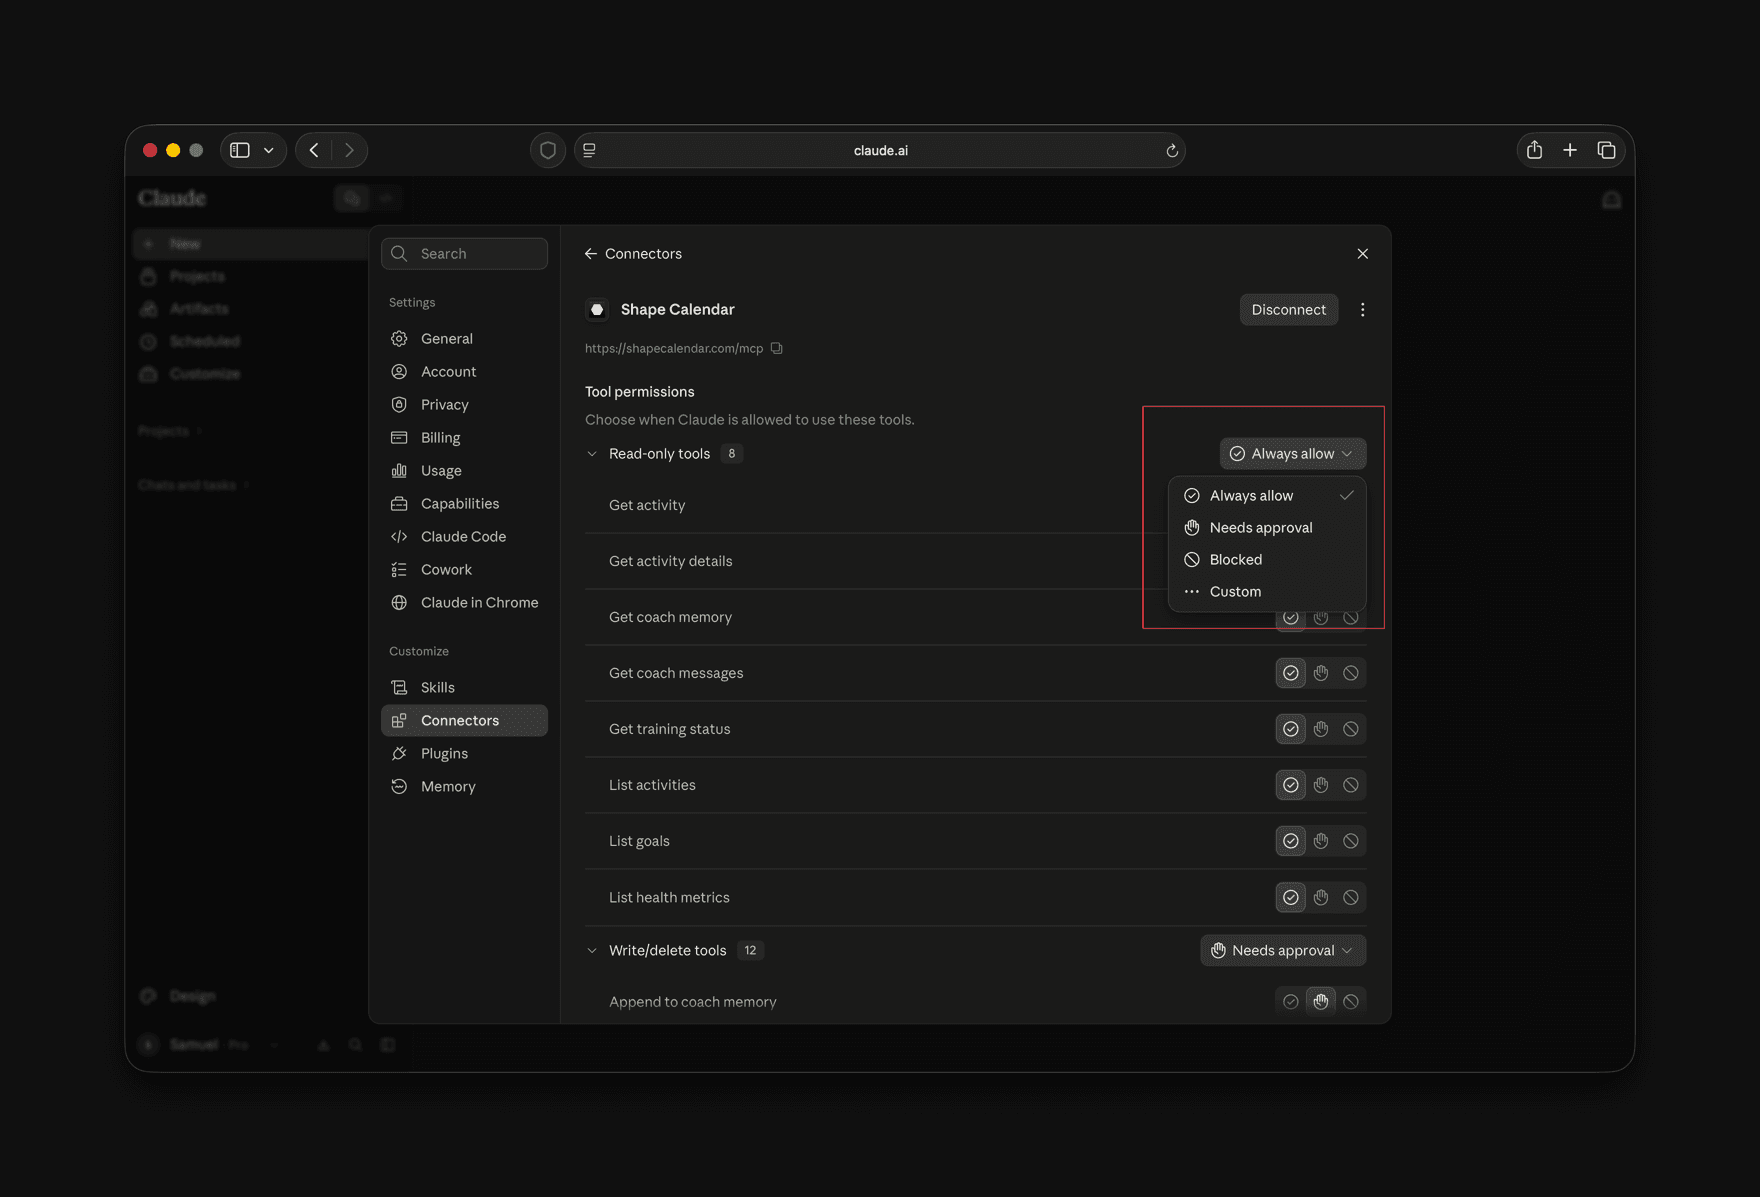The image size is (1760, 1197).
Task: Set List health metrics to always allow
Action: pyautogui.click(x=1291, y=897)
